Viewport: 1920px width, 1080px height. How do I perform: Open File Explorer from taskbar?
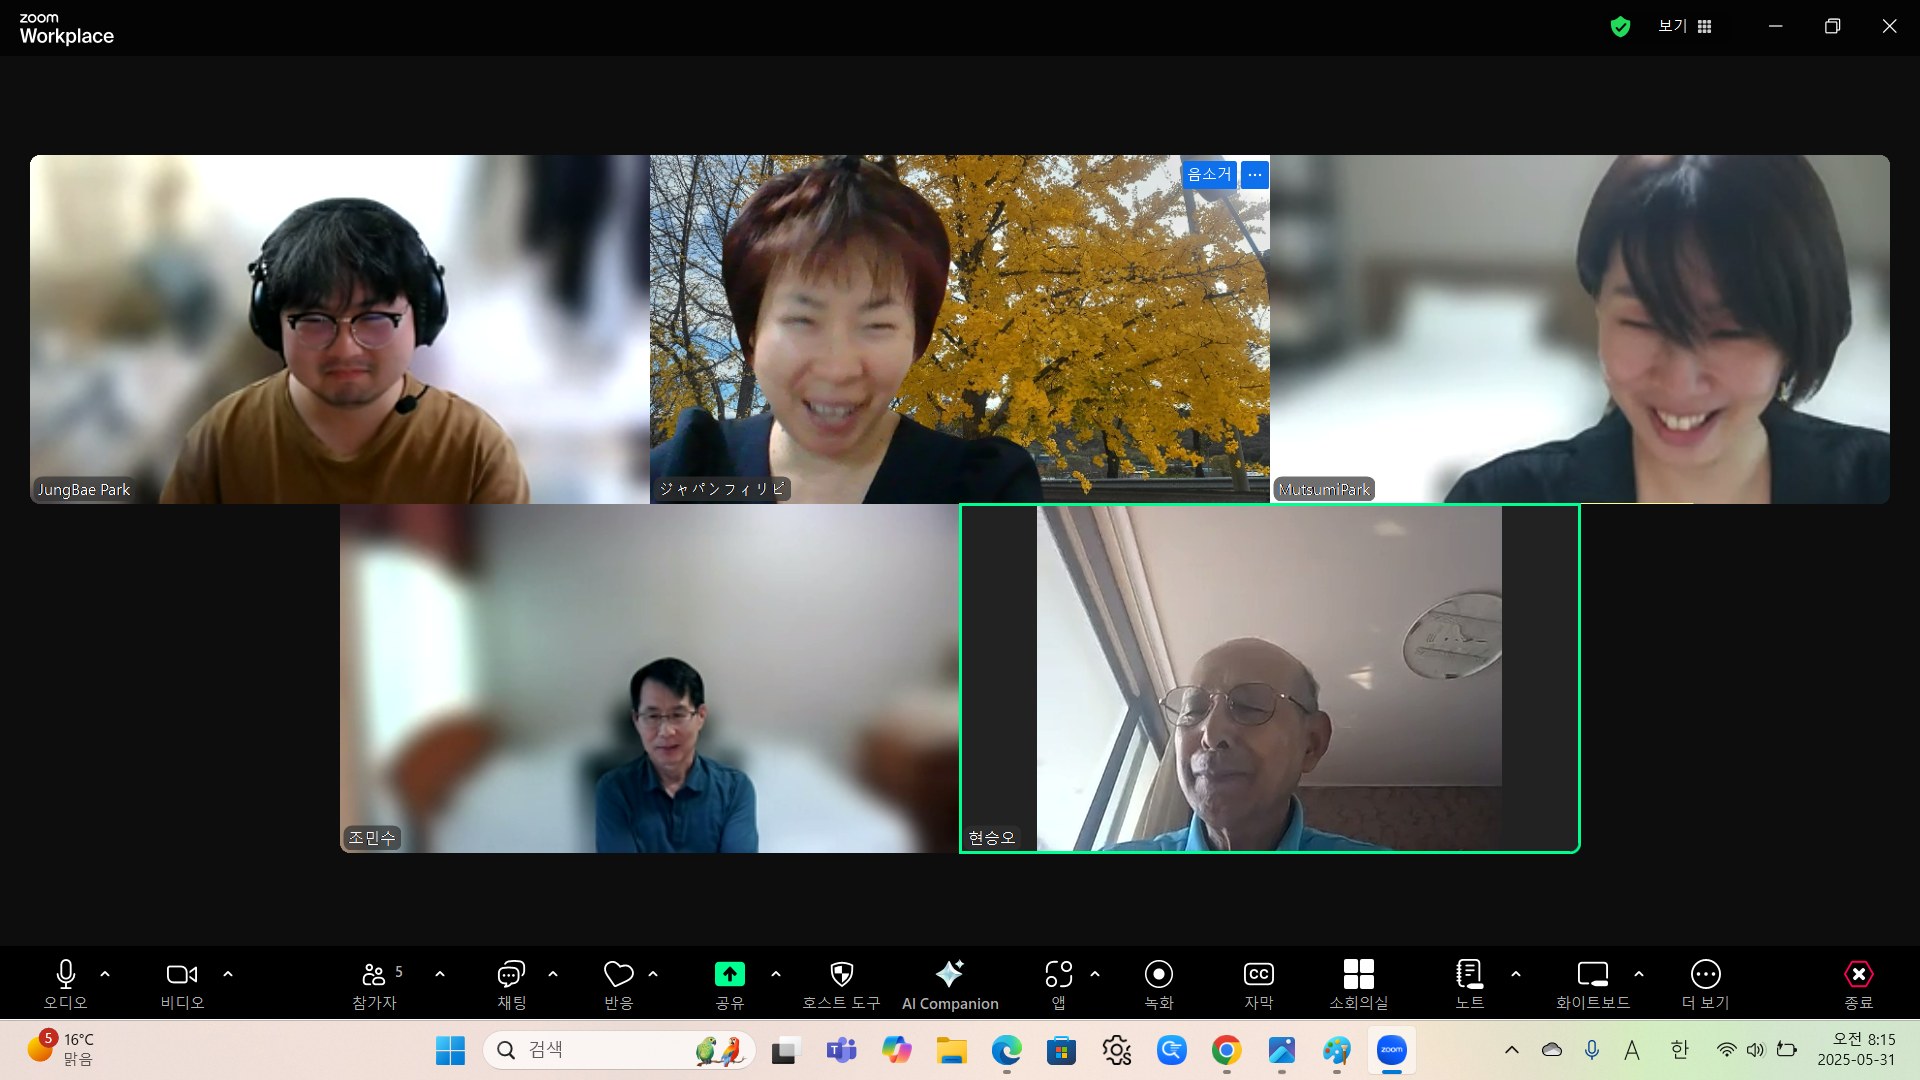tap(951, 1050)
